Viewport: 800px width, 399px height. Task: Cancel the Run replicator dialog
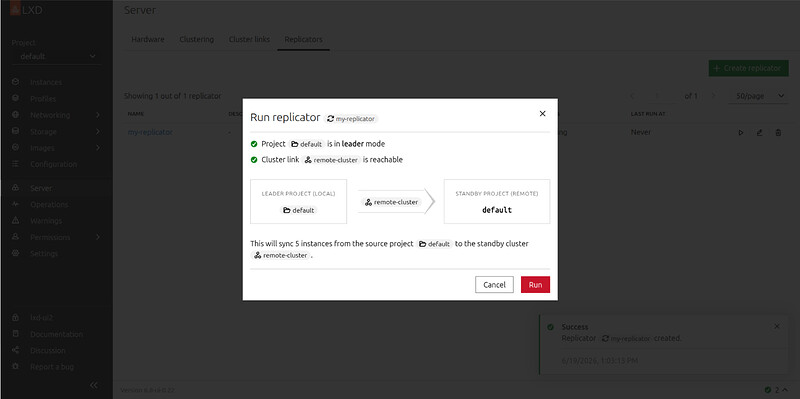pos(494,285)
